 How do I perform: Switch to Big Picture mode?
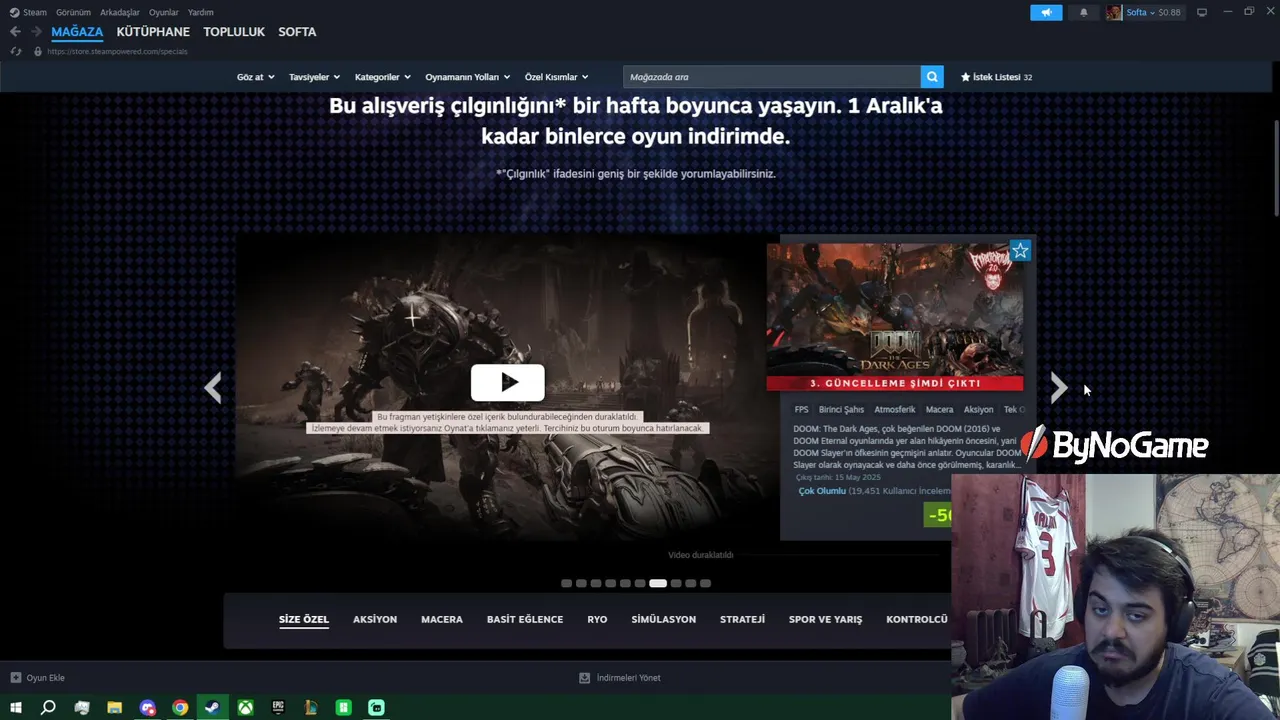coord(1202,12)
